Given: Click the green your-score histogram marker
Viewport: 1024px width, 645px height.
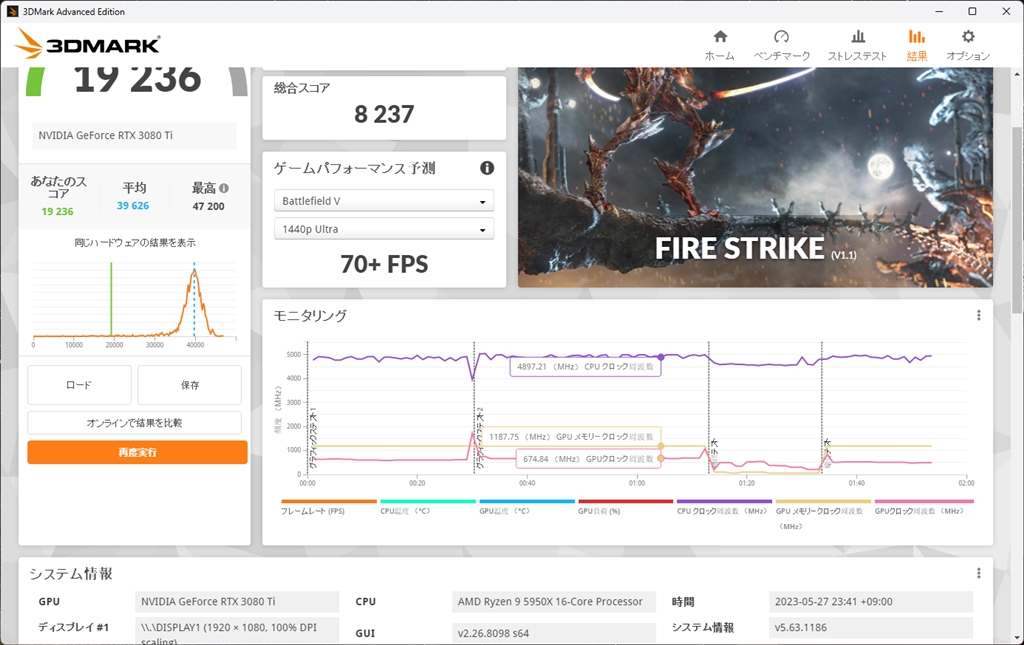Looking at the screenshot, I should click(x=111, y=299).
